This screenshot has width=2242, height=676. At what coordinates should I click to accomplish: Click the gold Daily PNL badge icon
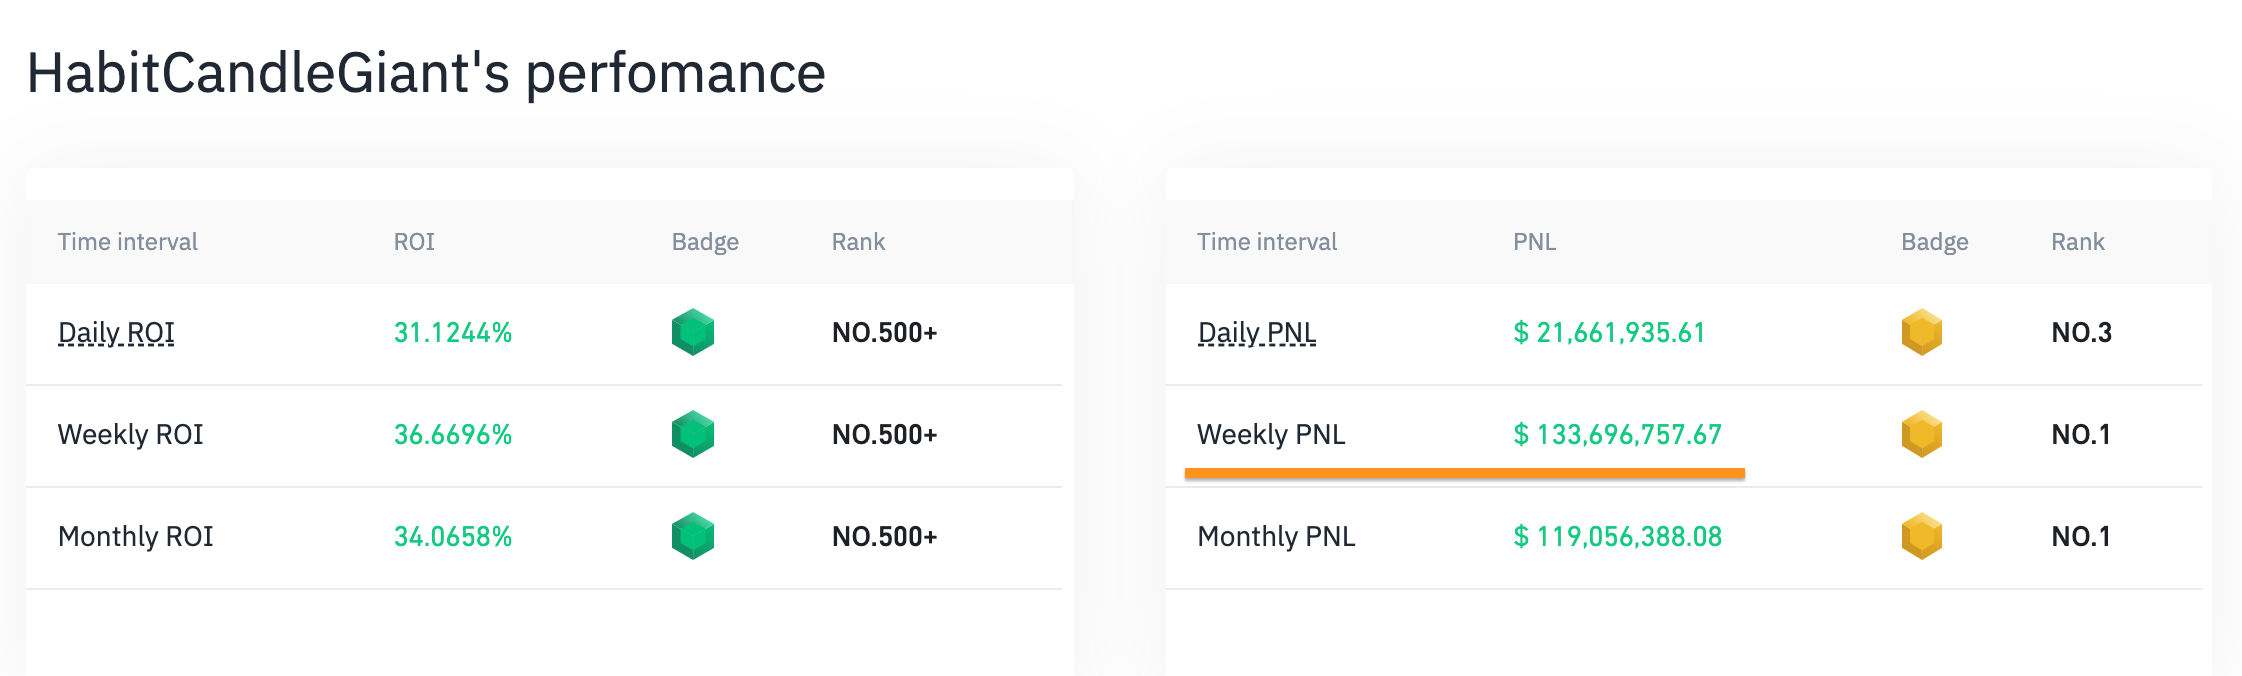[x=1921, y=332]
